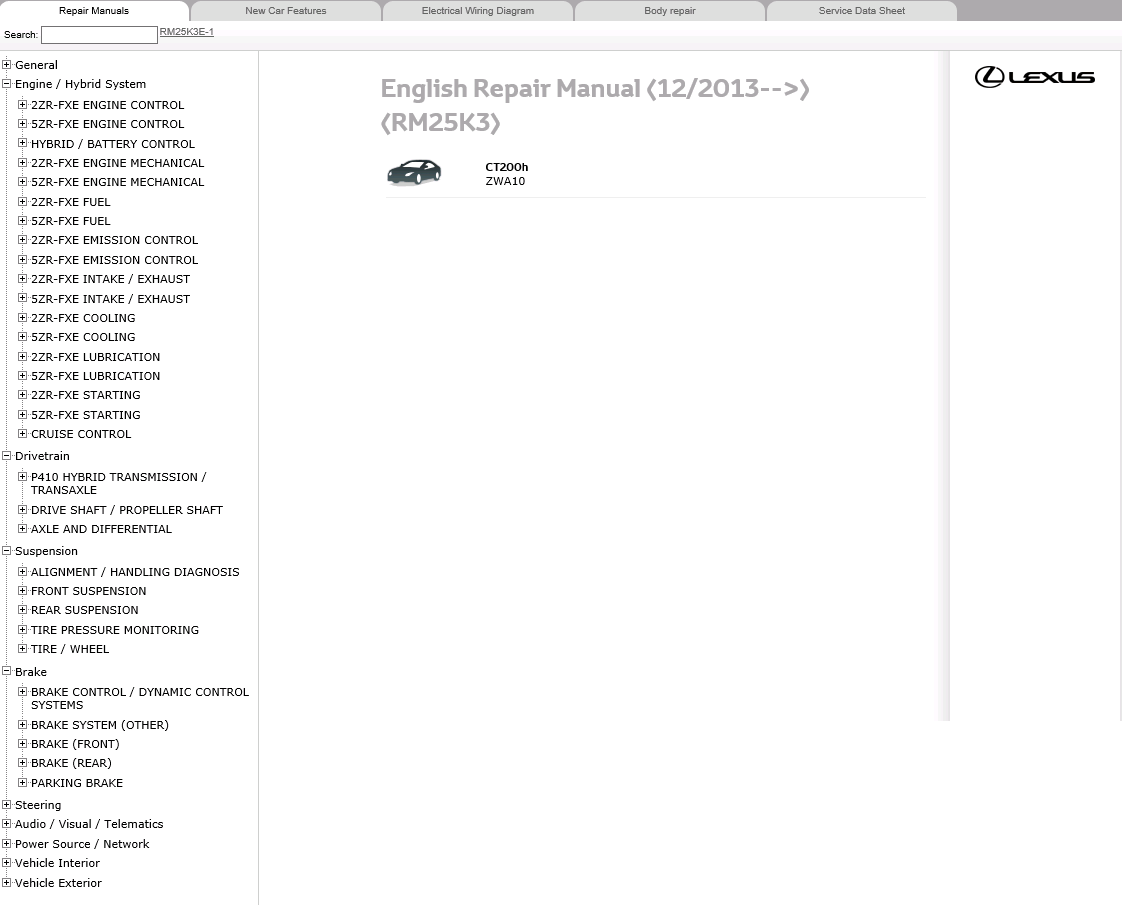Collapse the Engine / Hybrid System node
Viewport: 1122px width, 905px height.
[6, 84]
